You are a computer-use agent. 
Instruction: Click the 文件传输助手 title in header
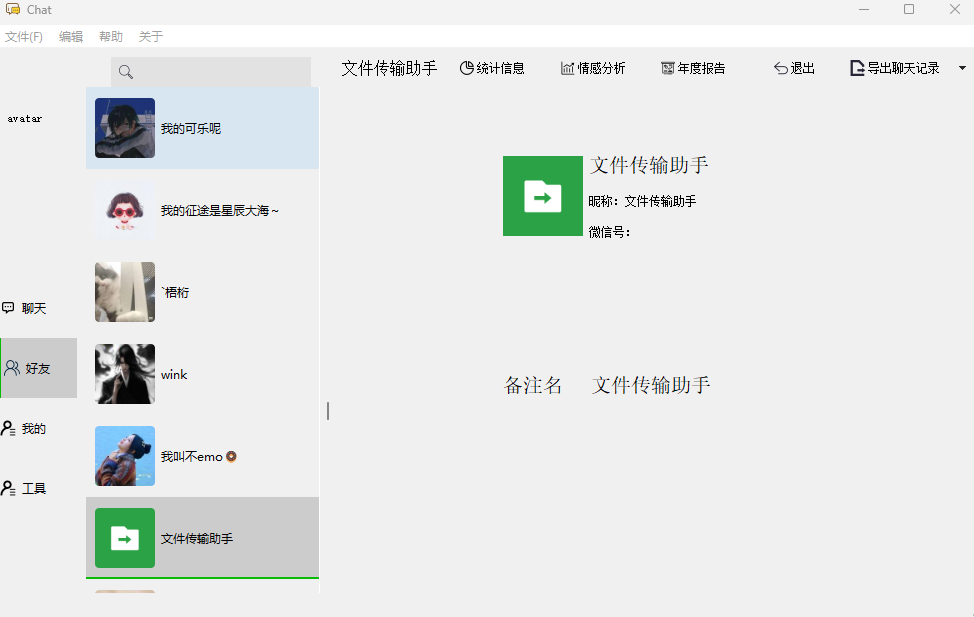[x=389, y=68]
